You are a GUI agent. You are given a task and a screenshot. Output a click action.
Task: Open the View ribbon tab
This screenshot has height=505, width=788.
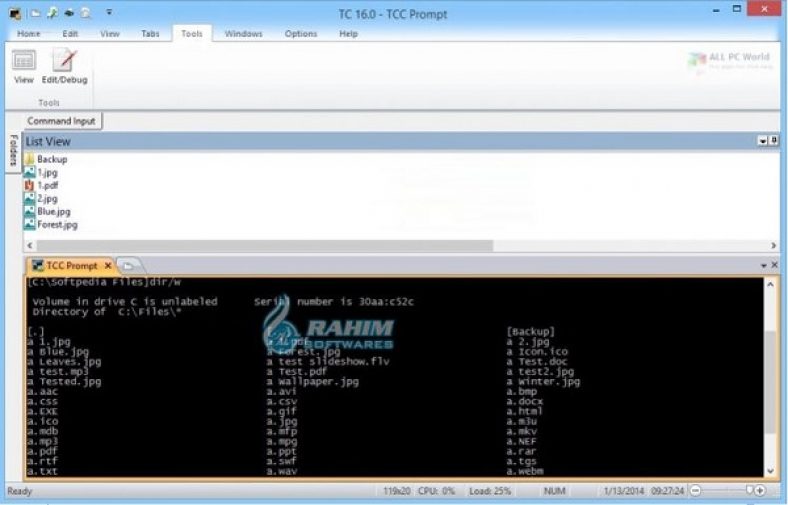pyautogui.click(x=110, y=34)
